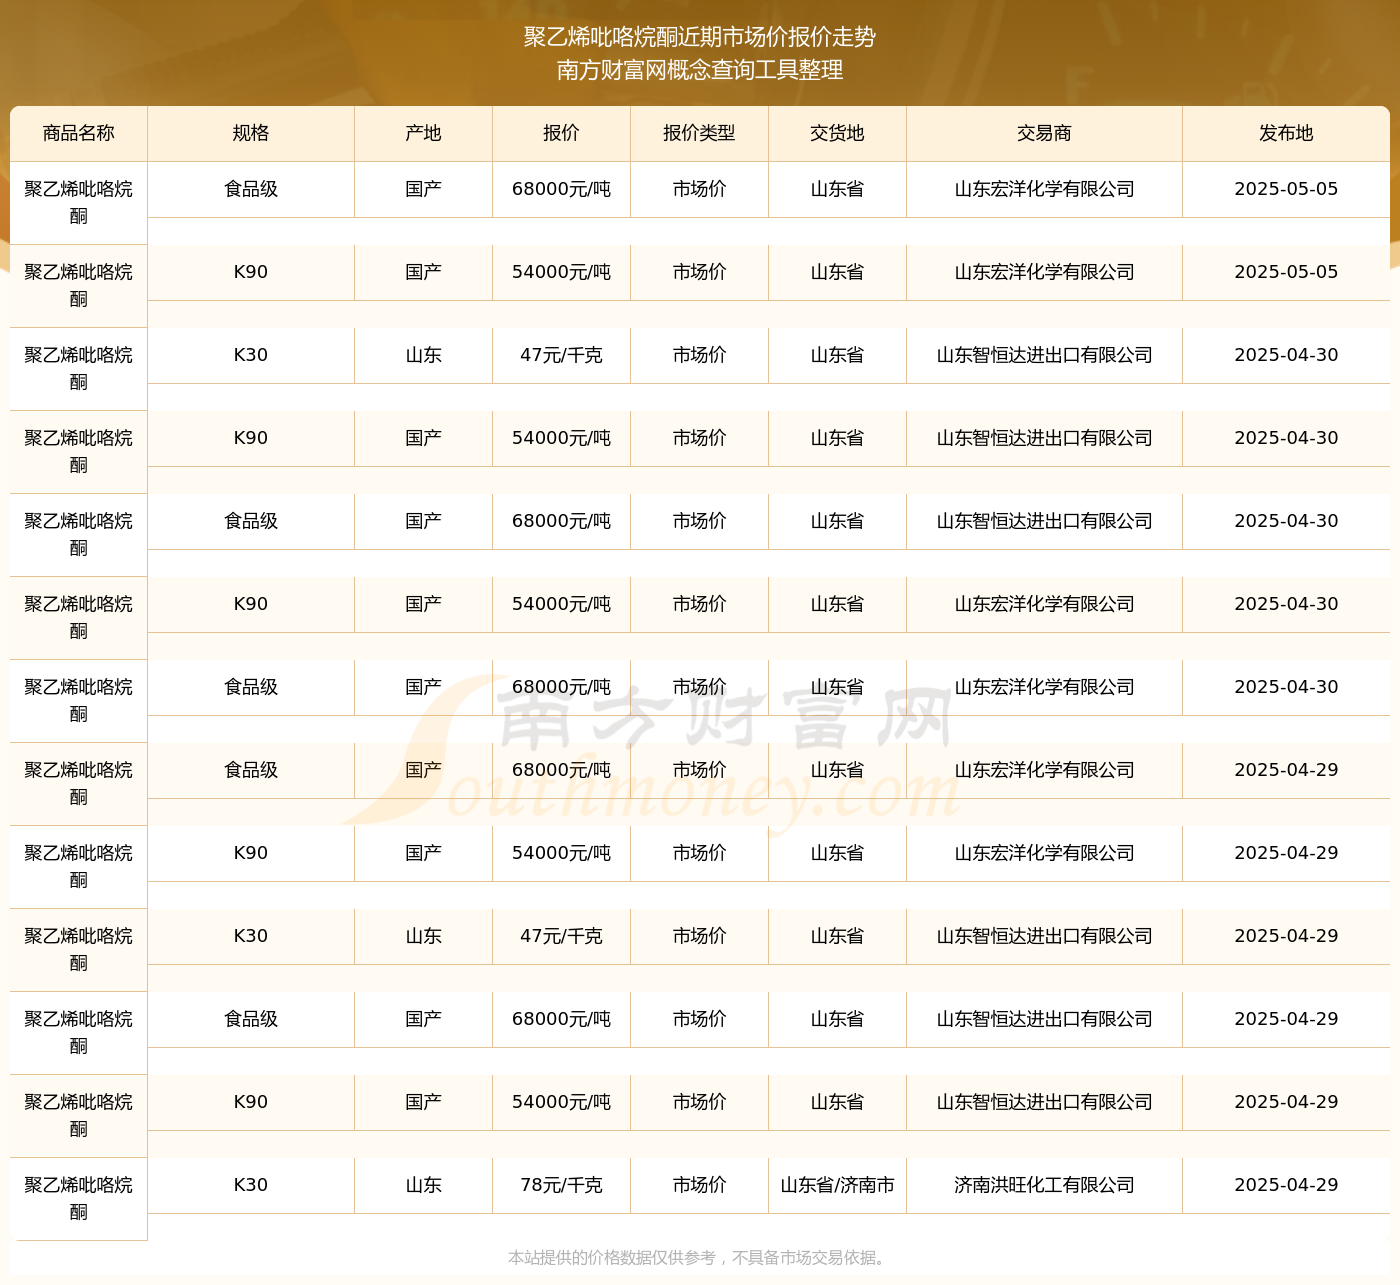Screen dimensions: 1400x1285
Task: Click 山东智恒达进出口有限公司 in the 2025-04-29 K30 row
Action: pyautogui.click(x=1044, y=936)
